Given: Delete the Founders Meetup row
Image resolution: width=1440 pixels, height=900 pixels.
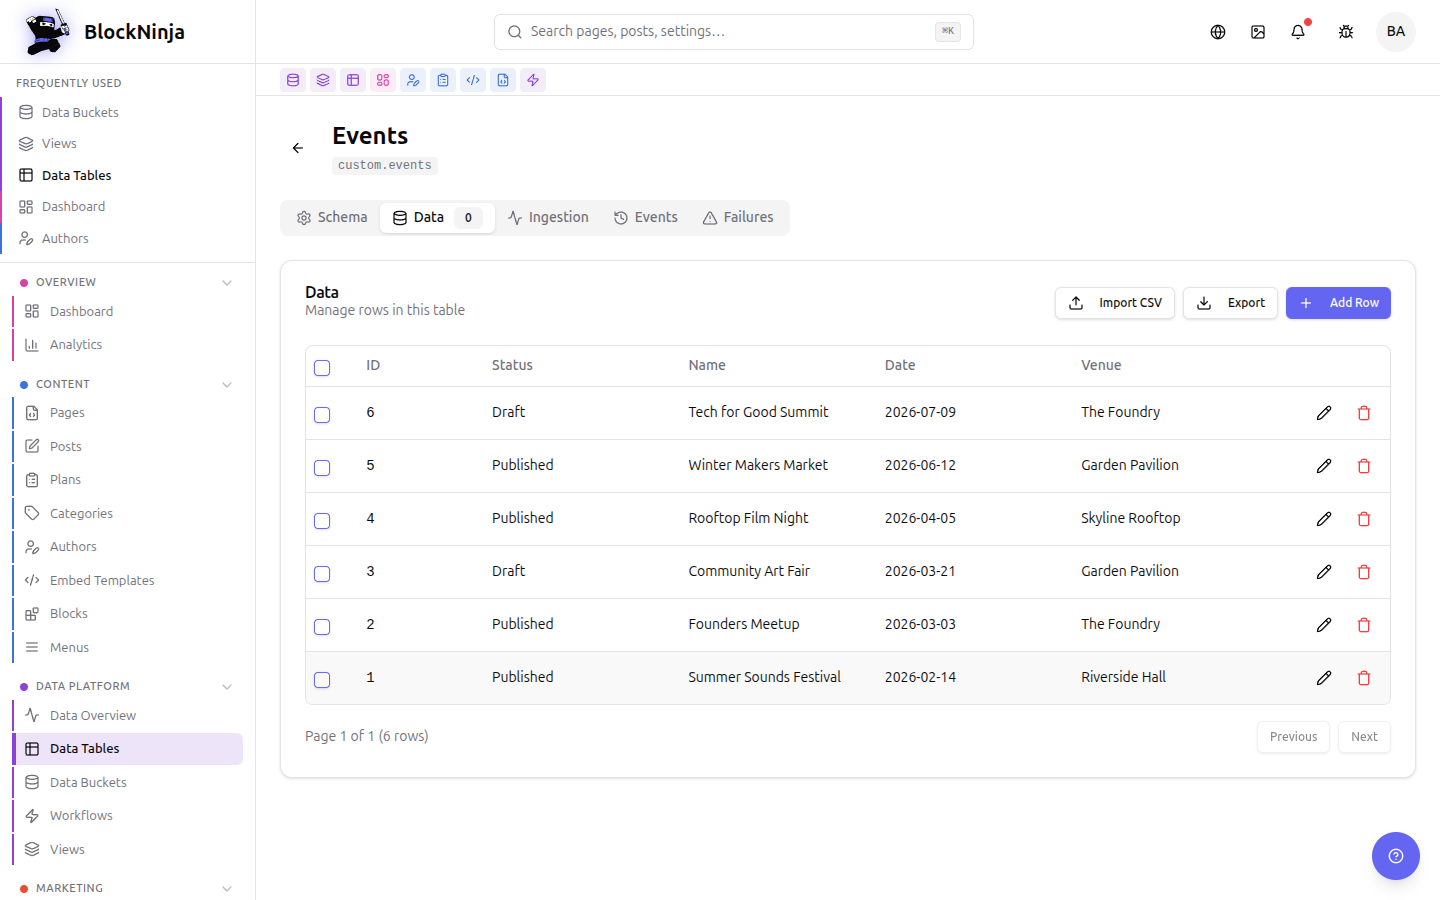Looking at the screenshot, I should (1364, 625).
